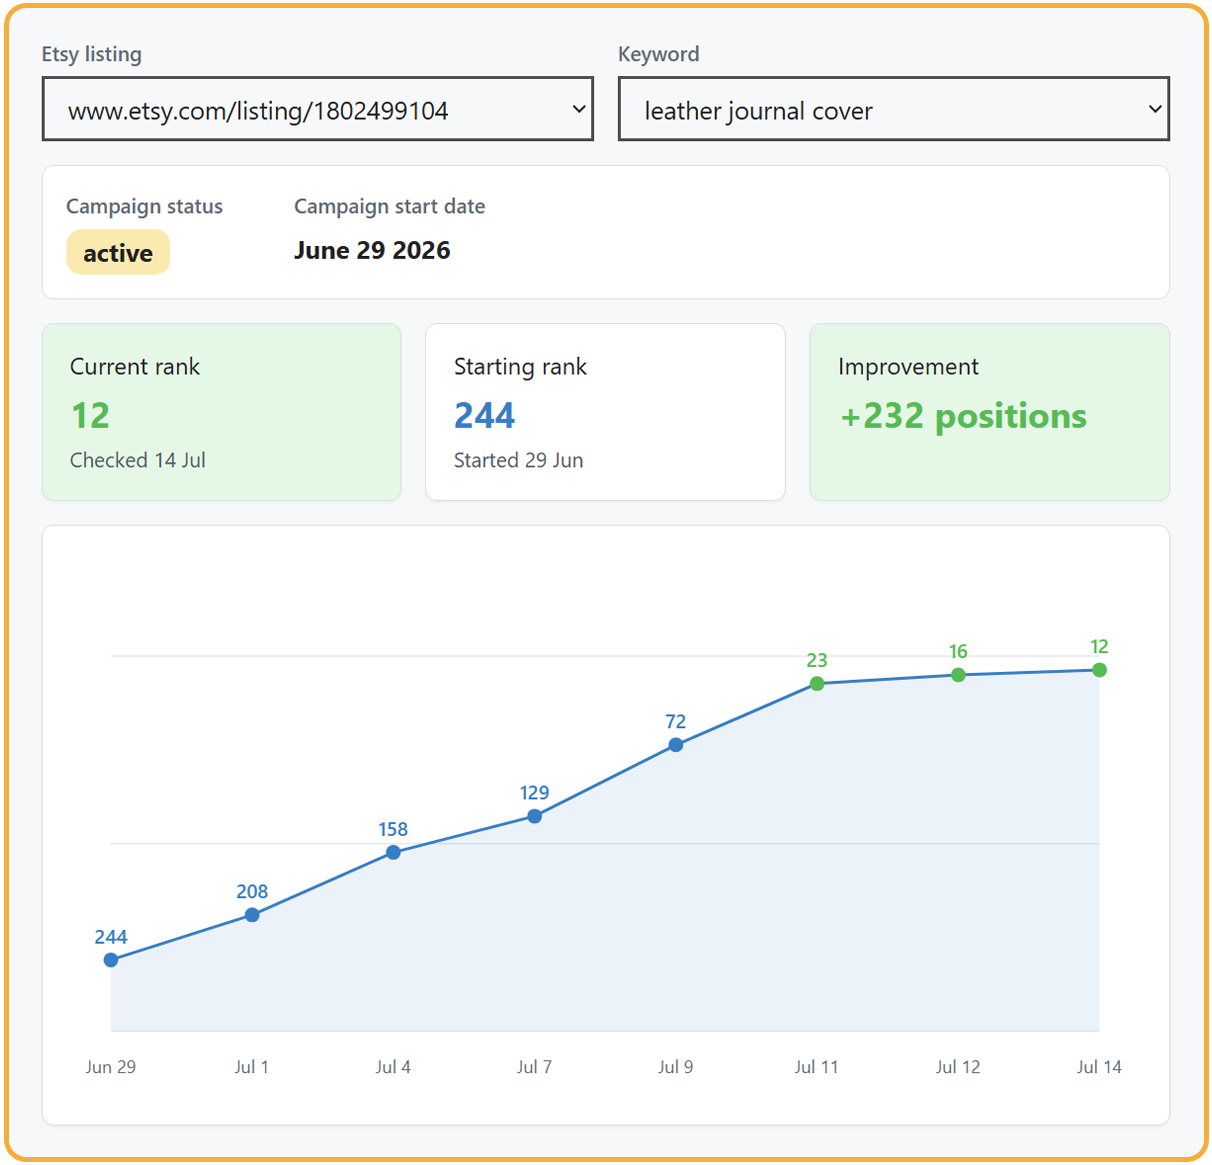
Task: Select the chart data point labeled 208
Action: pyautogui.click(x=252, y=915)
